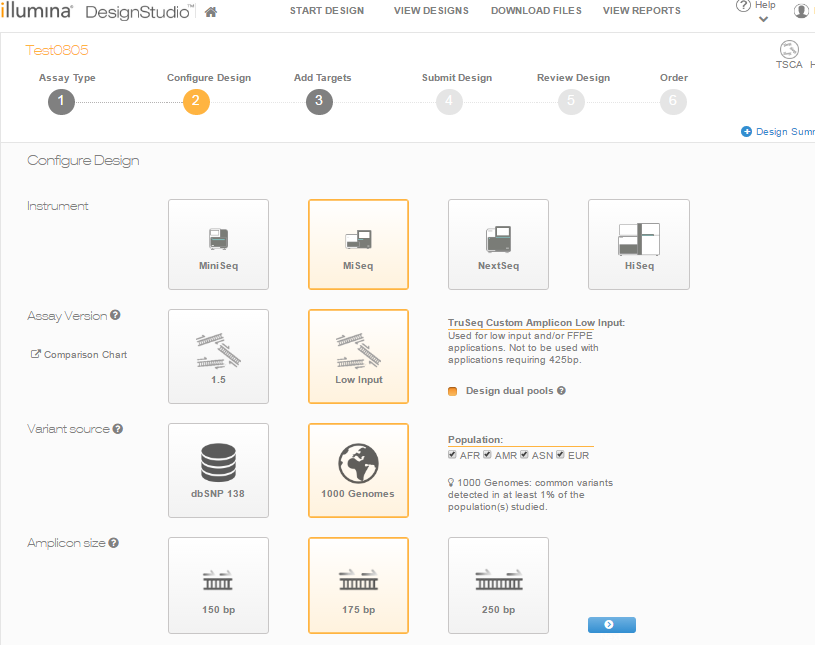815x645 pixels.
Task: Pick the 150 bp amplicon size
Action: click(x=218, y=585)
